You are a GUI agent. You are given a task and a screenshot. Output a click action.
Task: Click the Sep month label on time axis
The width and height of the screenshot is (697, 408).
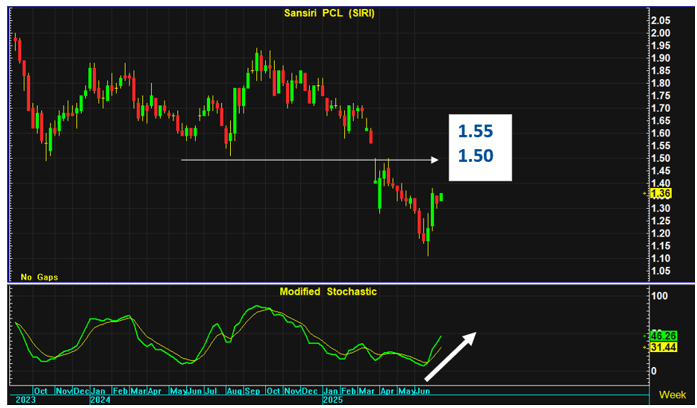point(252,391)
